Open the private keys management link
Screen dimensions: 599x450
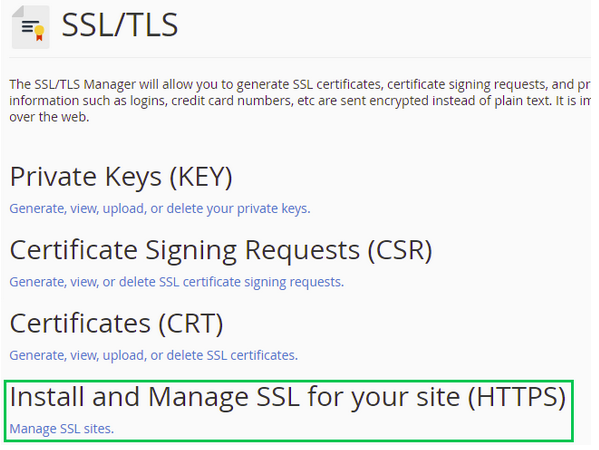point(160,209)
